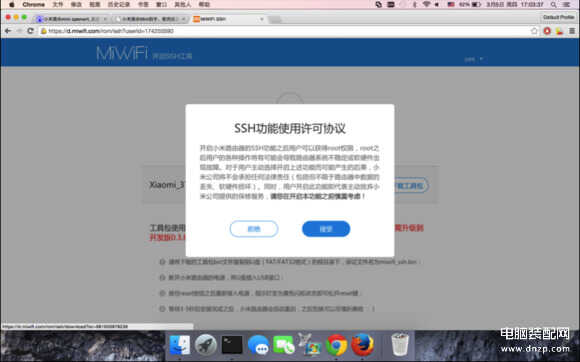Open the green chat and phone app in the Dock
The height and width of the screenshot is (362, 580).
[284, 345]
